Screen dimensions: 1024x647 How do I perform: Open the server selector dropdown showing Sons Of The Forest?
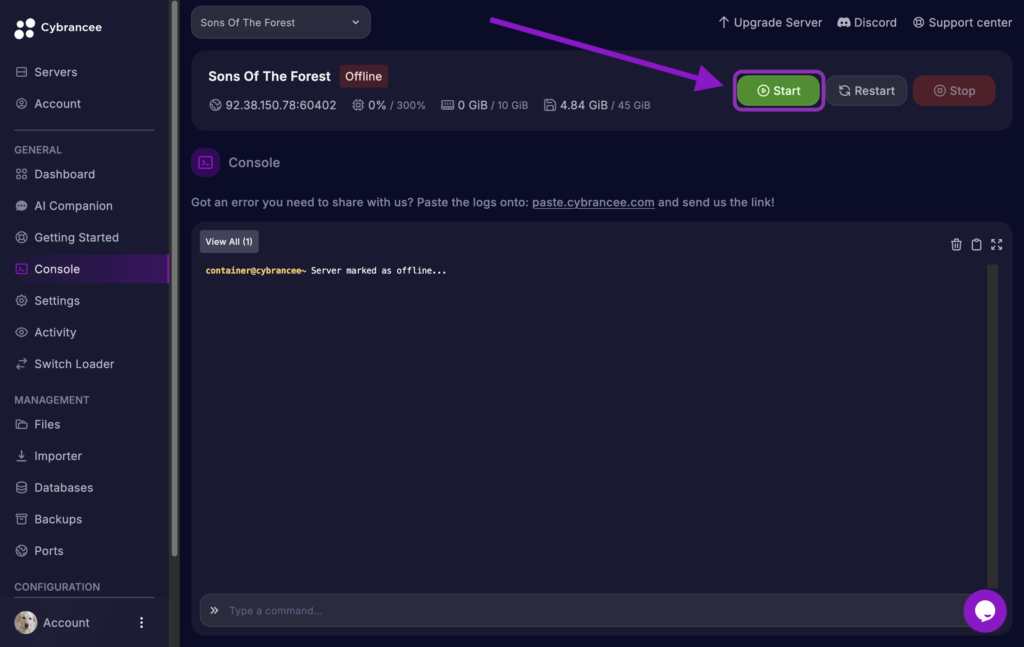pos(280,22)
